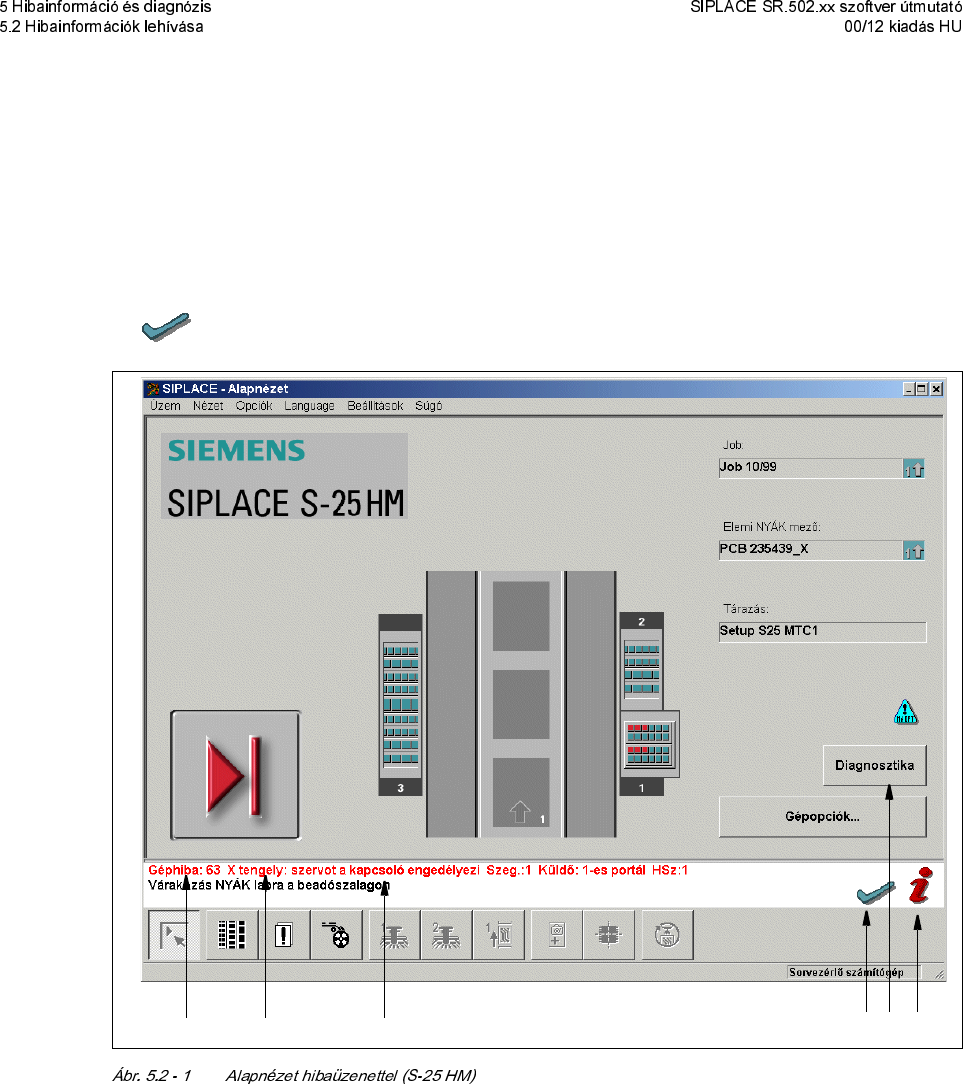Click the load arrow icon beside Job field
The image size is (963, 1084).
914,469
